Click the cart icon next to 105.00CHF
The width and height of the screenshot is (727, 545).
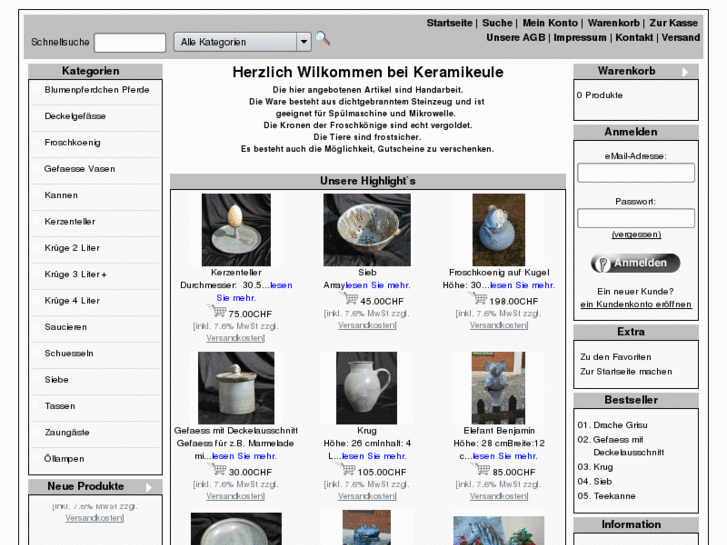pos(345,469)
